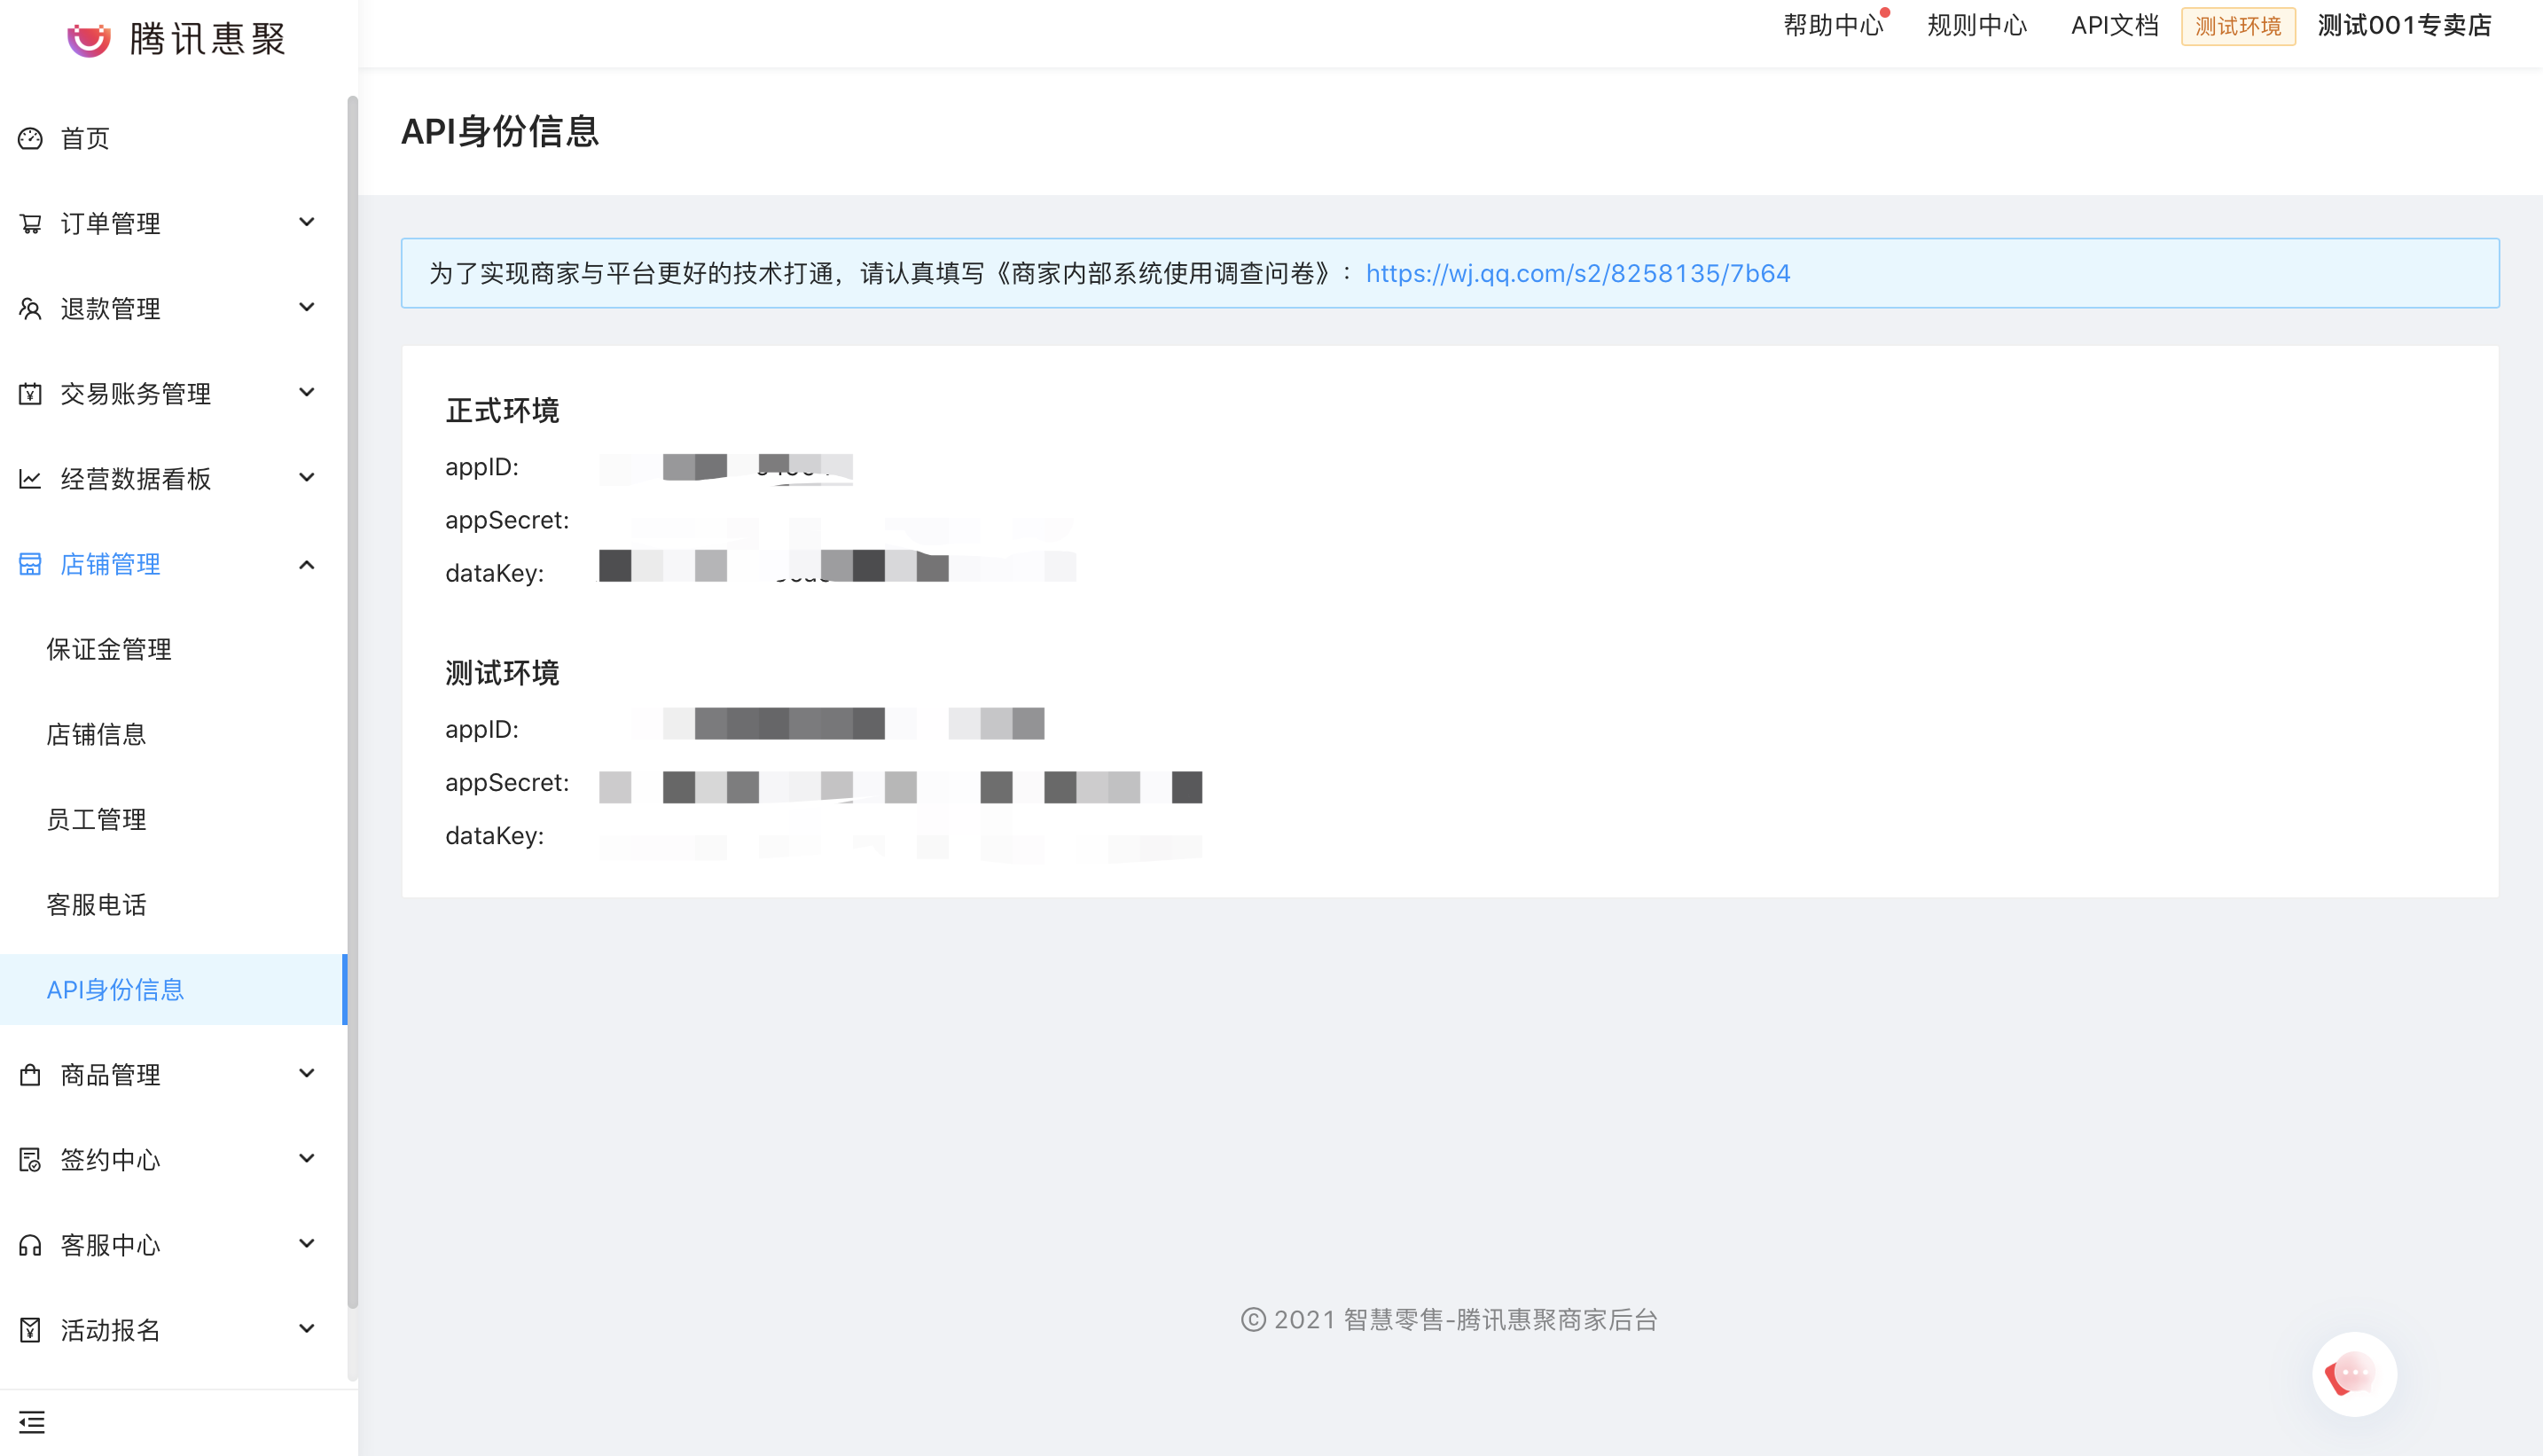Click the headset icon beside 客服中心
Viewport: 2543px width, 1456px height.
pos(30,1244)
